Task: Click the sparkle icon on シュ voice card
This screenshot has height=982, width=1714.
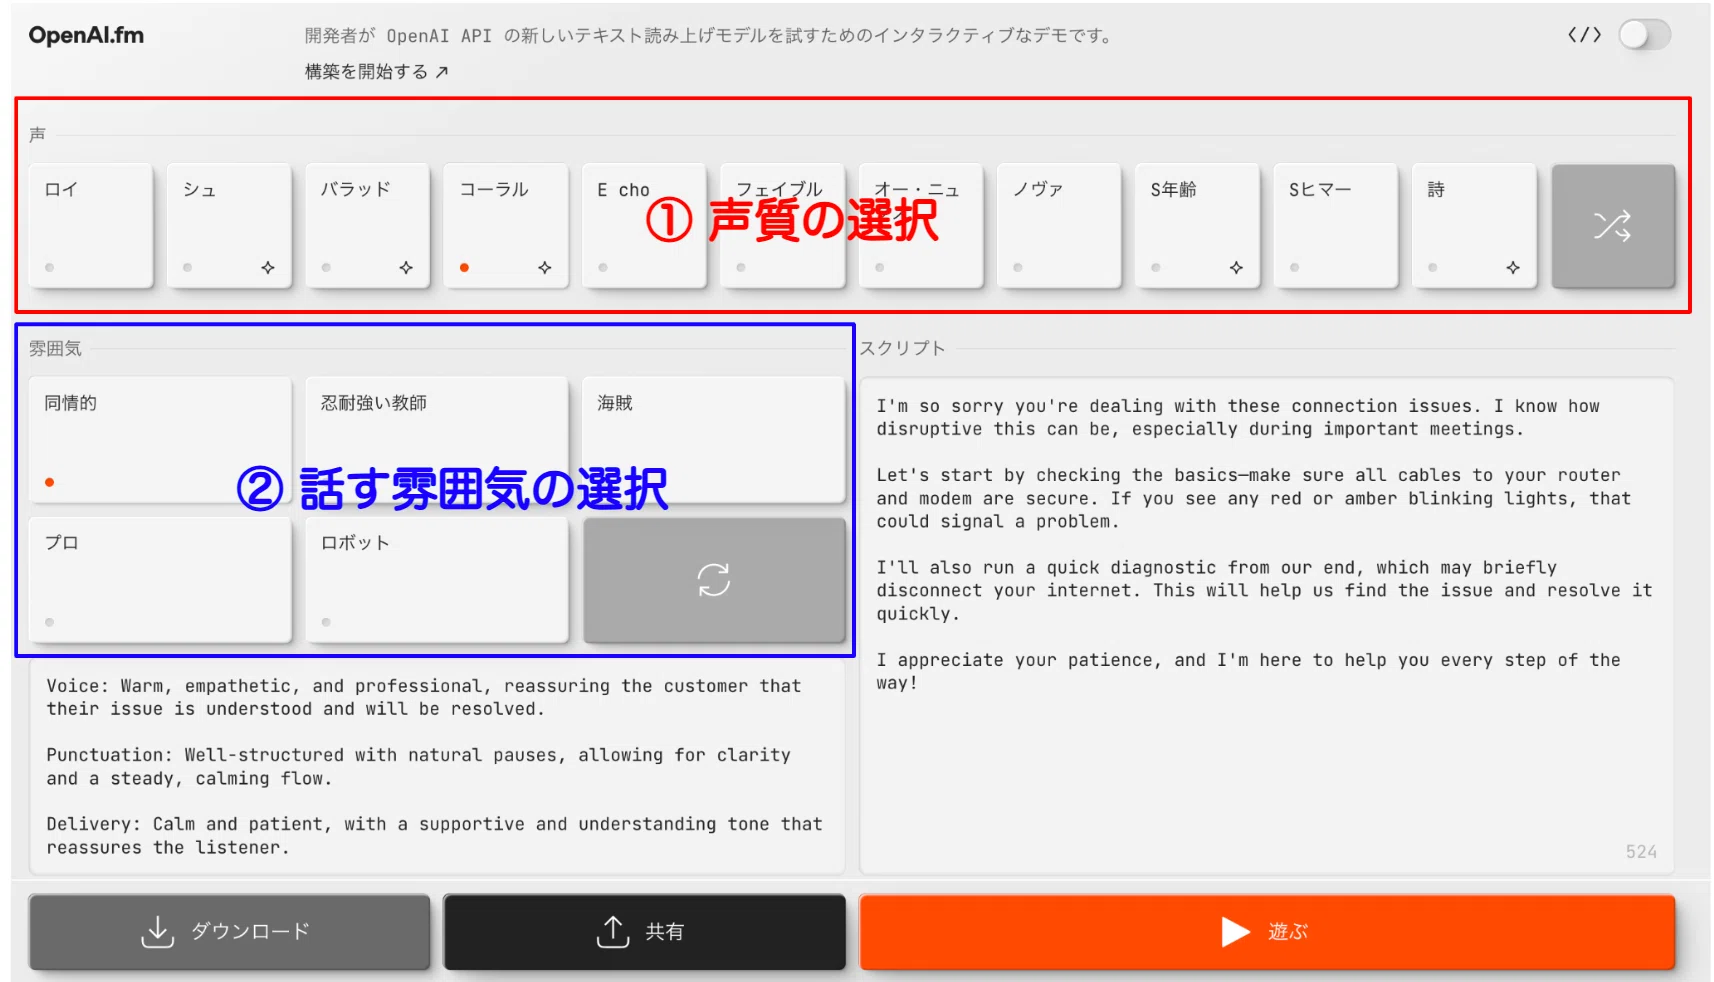Action: click(x=268, y=268)
